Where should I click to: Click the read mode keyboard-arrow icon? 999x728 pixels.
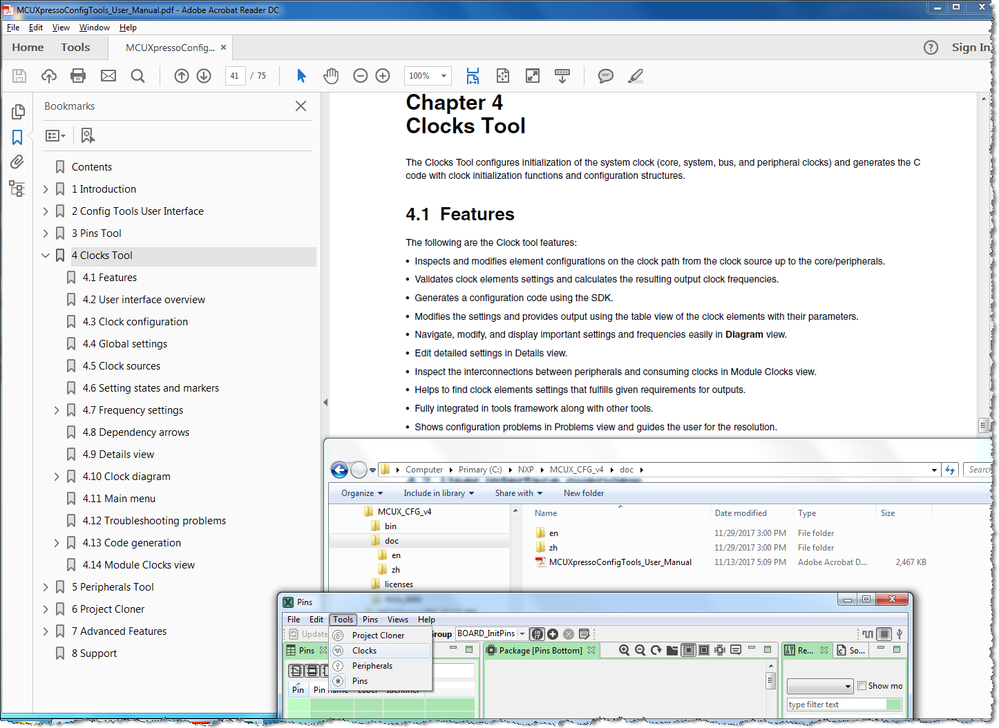pos(563,76)
